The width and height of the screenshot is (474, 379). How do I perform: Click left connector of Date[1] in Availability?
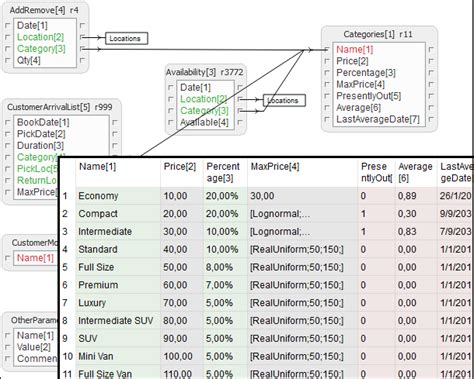[171, 88]
